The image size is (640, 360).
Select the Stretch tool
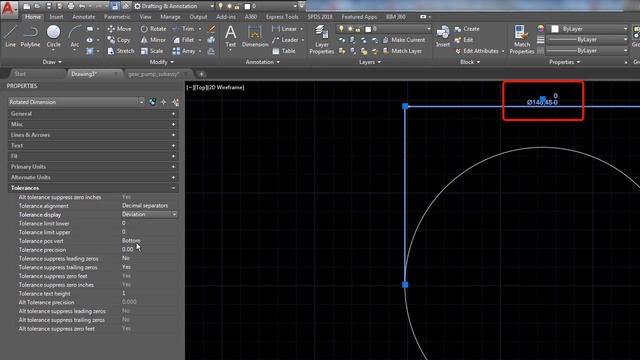120,51
